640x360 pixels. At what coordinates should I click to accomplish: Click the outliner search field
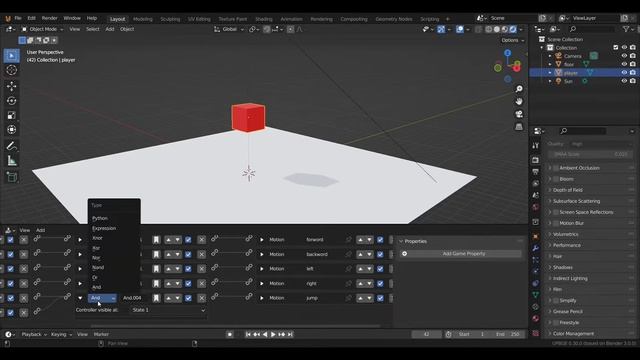[591, 29]
